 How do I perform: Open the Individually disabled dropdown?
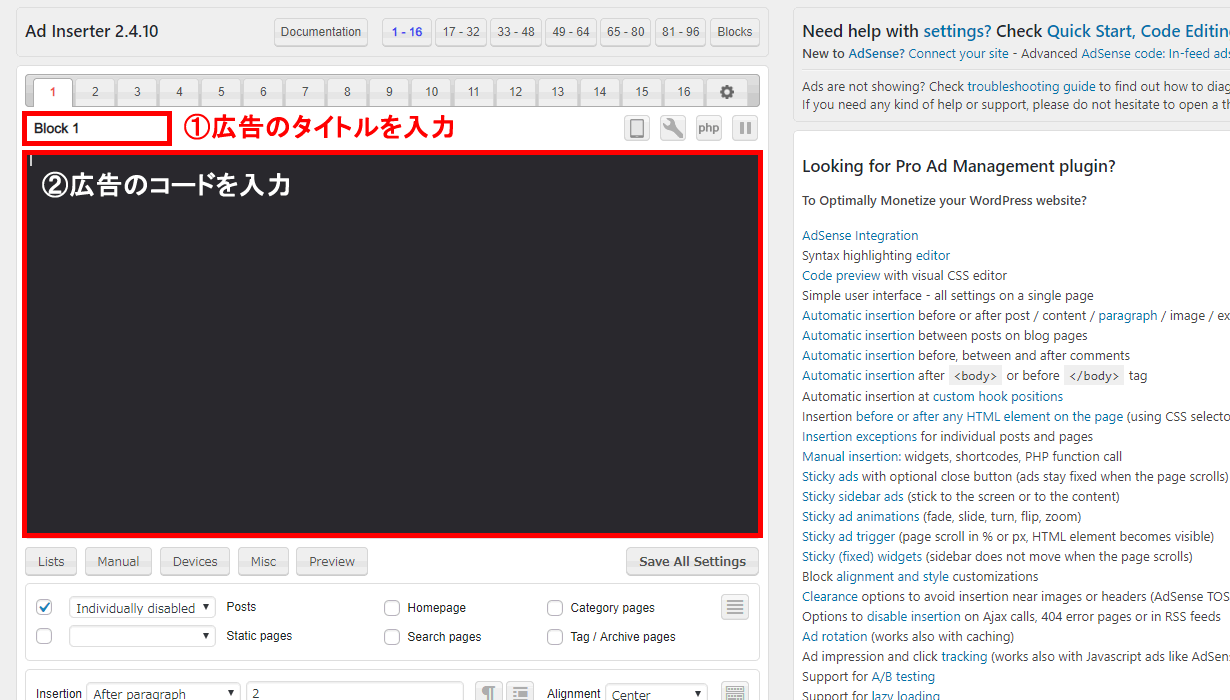(x=142, y=607)
